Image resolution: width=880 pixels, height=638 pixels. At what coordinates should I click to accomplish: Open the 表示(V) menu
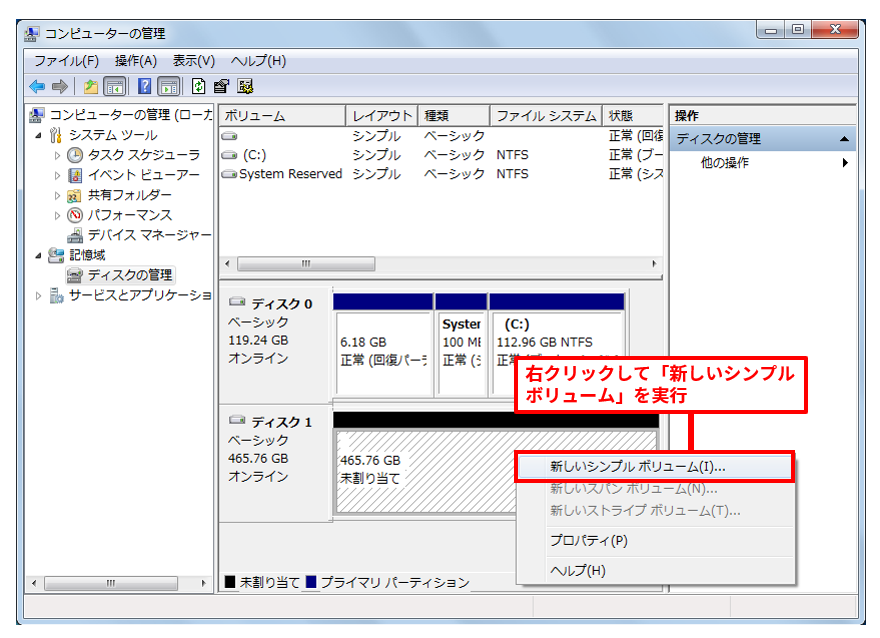point(194,61)
